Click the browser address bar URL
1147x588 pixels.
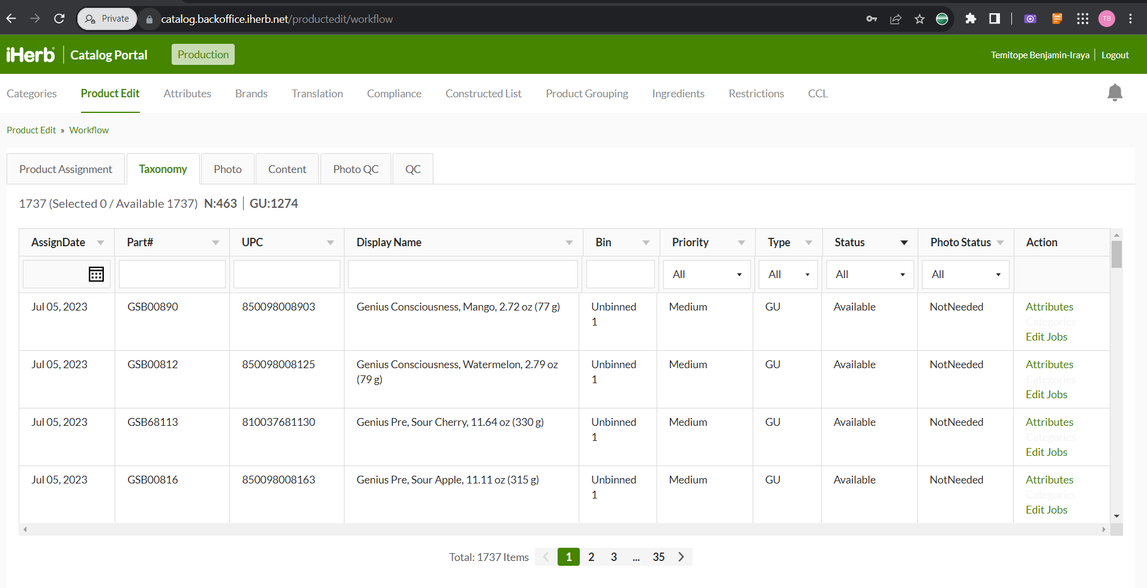(x=277, y=19)
